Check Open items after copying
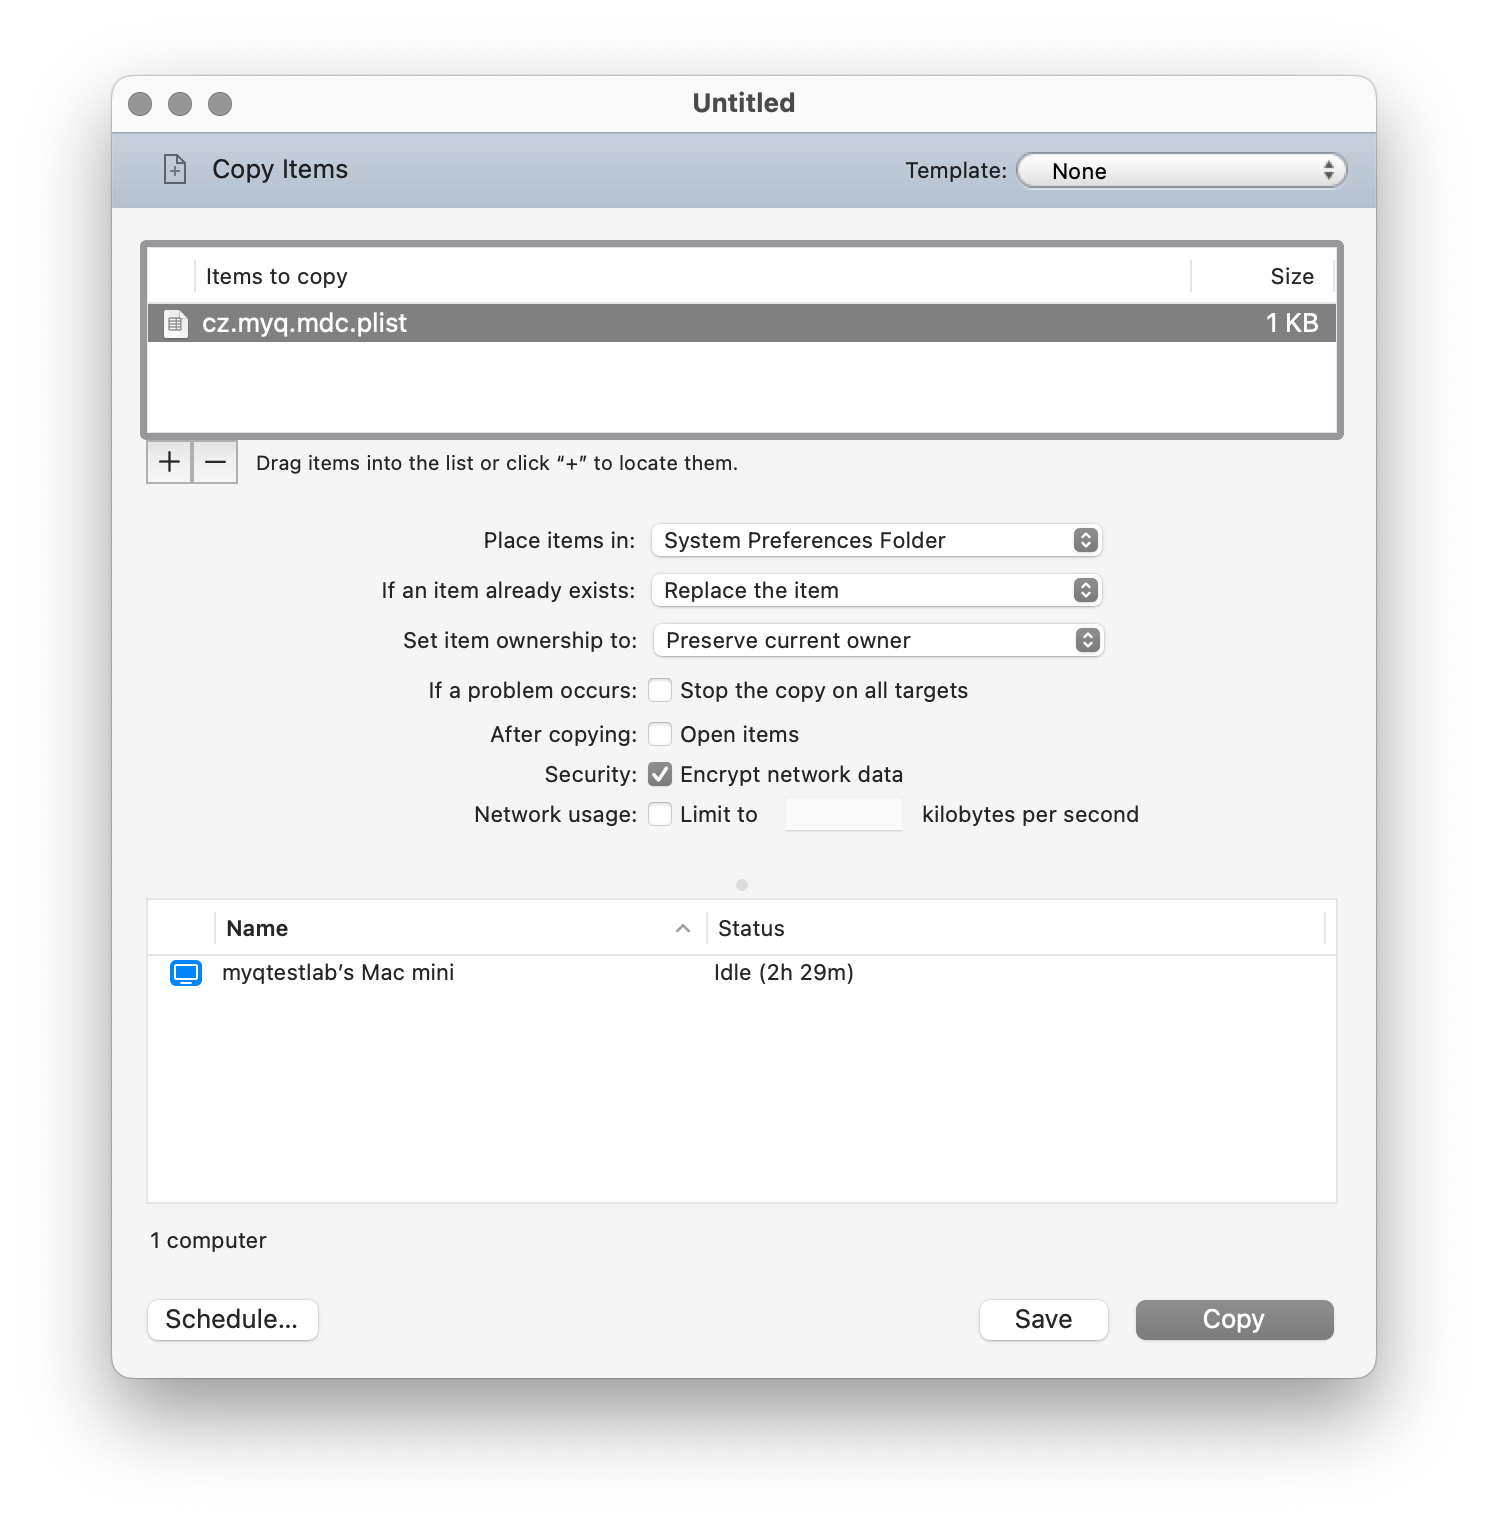This screenshot has width=1488, height=1526. [x=660, y=733]
